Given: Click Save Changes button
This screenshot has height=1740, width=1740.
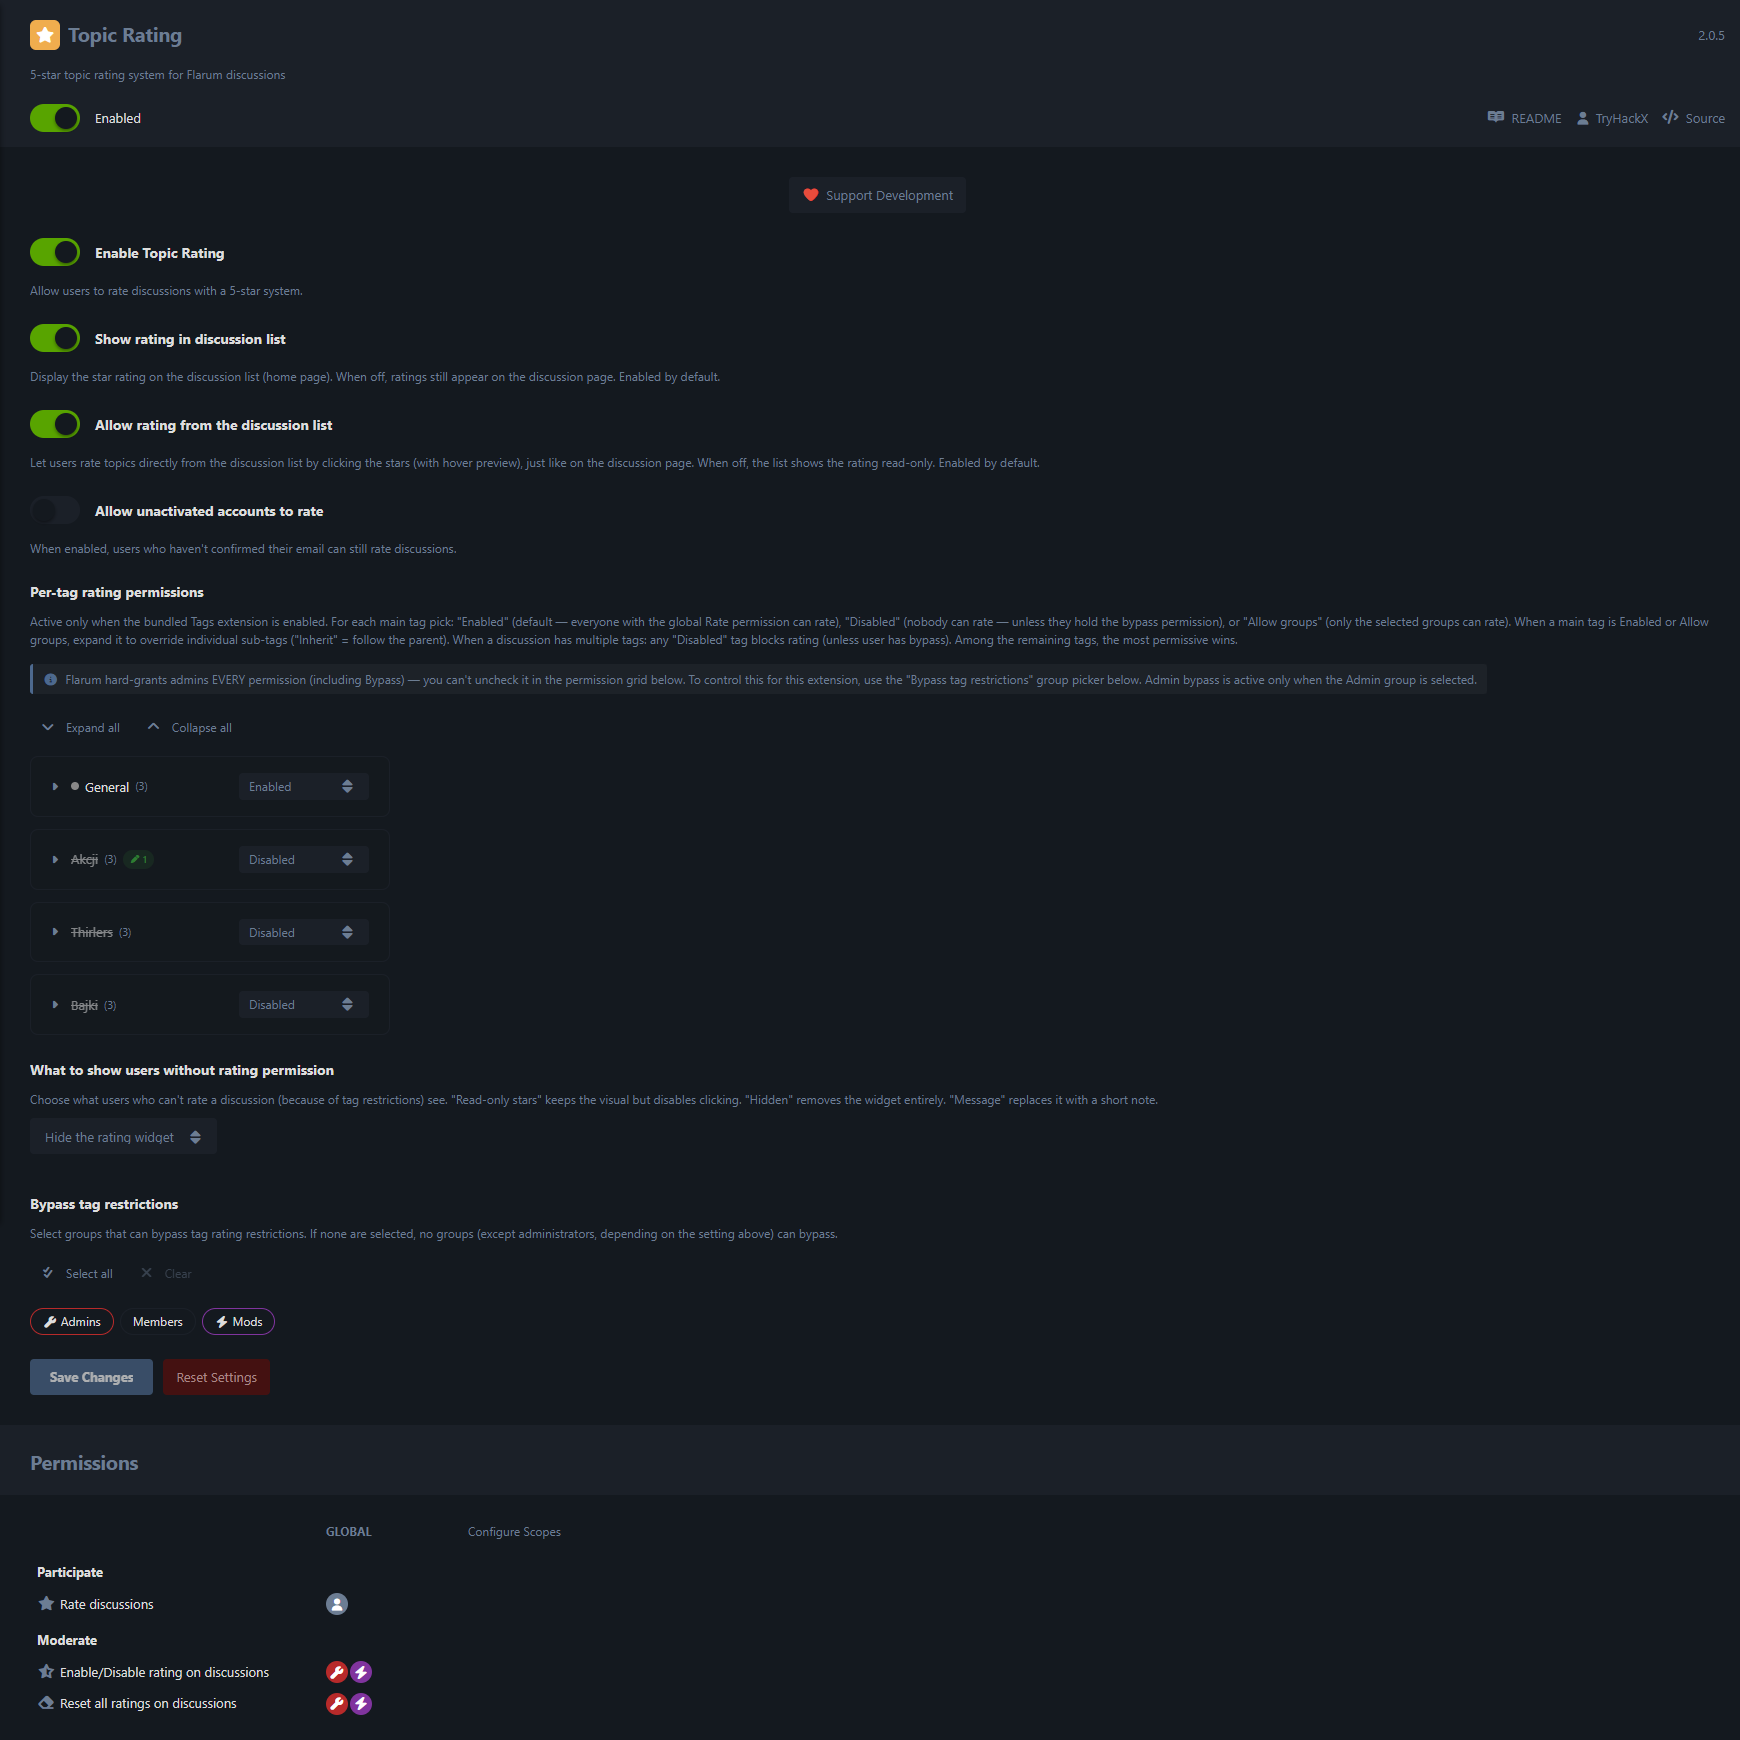Looking at the screenshot, I should (91, 1377).
